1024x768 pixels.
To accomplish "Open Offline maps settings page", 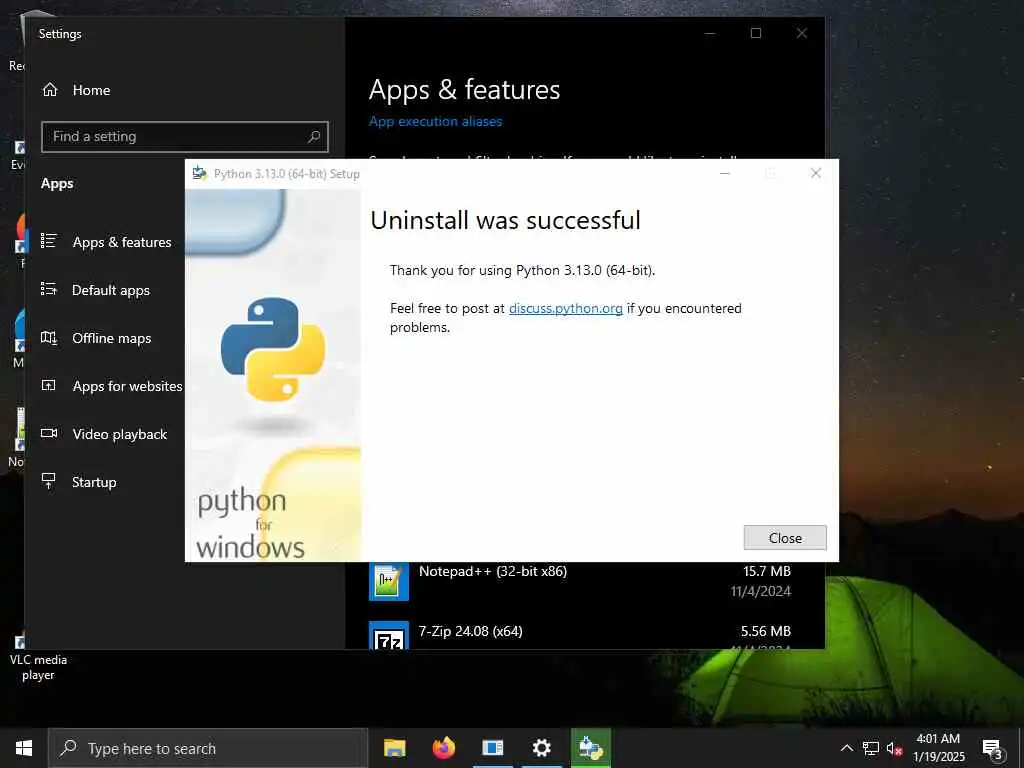I will 112,338.
